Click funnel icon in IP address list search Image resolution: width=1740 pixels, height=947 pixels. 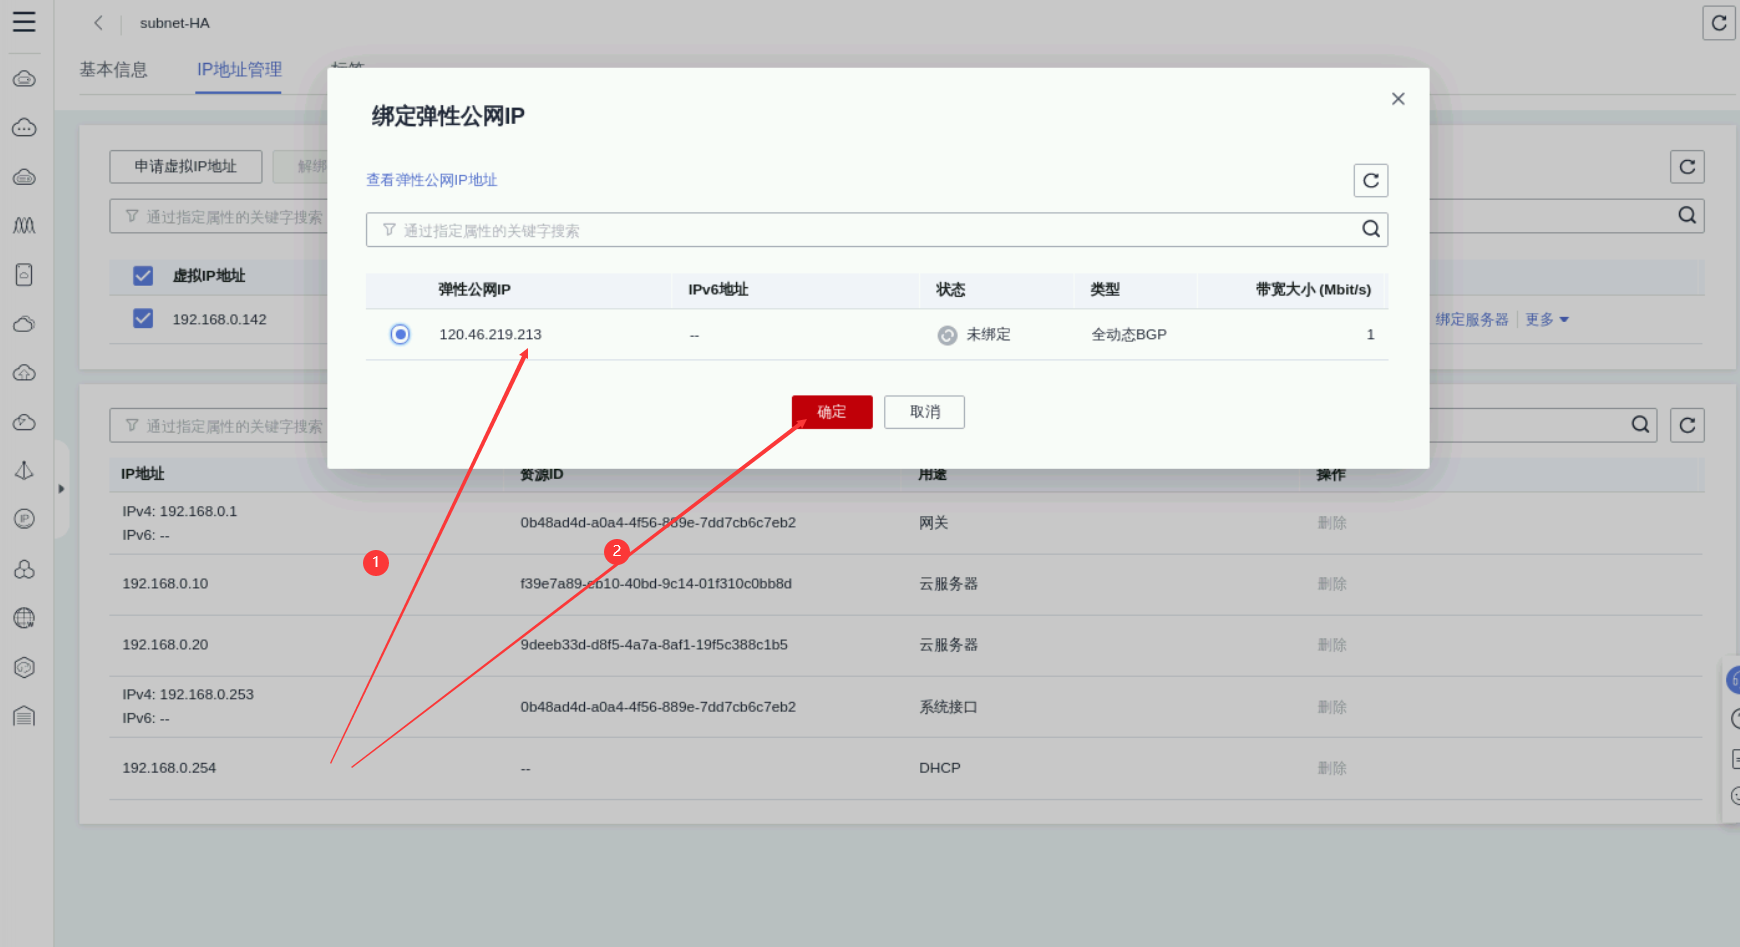coord(132,425)
